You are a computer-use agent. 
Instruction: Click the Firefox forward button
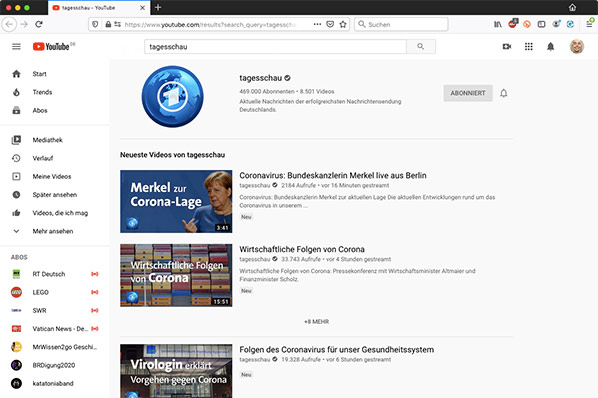pyautogui.click(x=24, y=24)
